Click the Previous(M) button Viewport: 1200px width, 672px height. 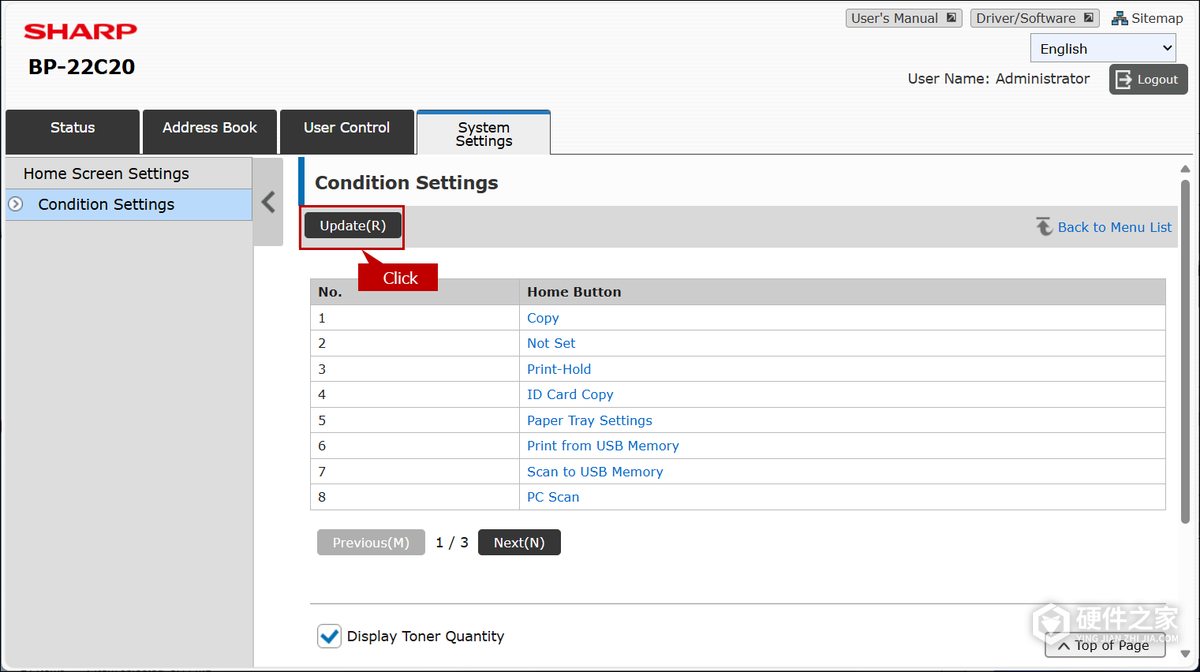[x=371, y=542]
